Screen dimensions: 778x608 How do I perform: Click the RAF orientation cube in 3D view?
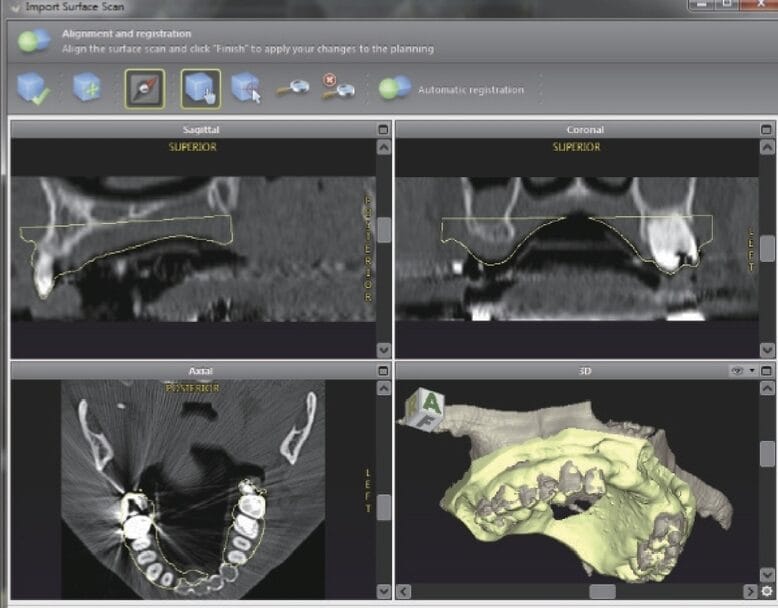[426, 410]
